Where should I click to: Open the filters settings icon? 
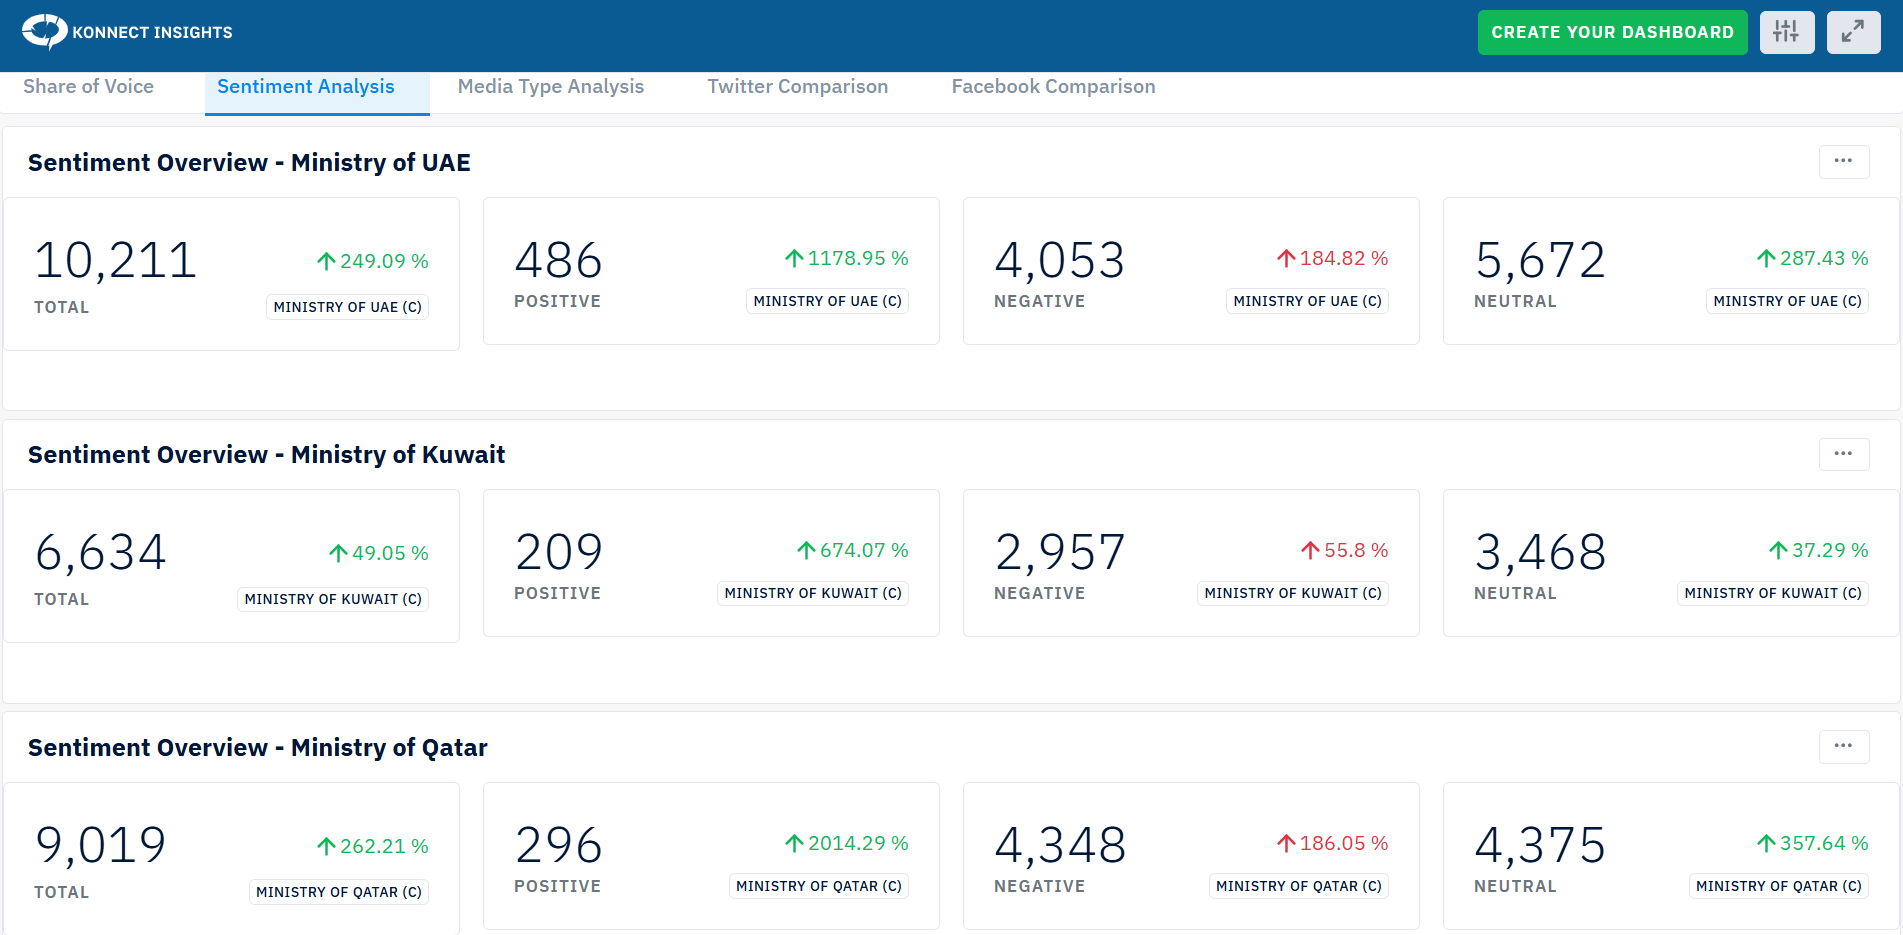pyautogui.click(x=1787, y=31)
